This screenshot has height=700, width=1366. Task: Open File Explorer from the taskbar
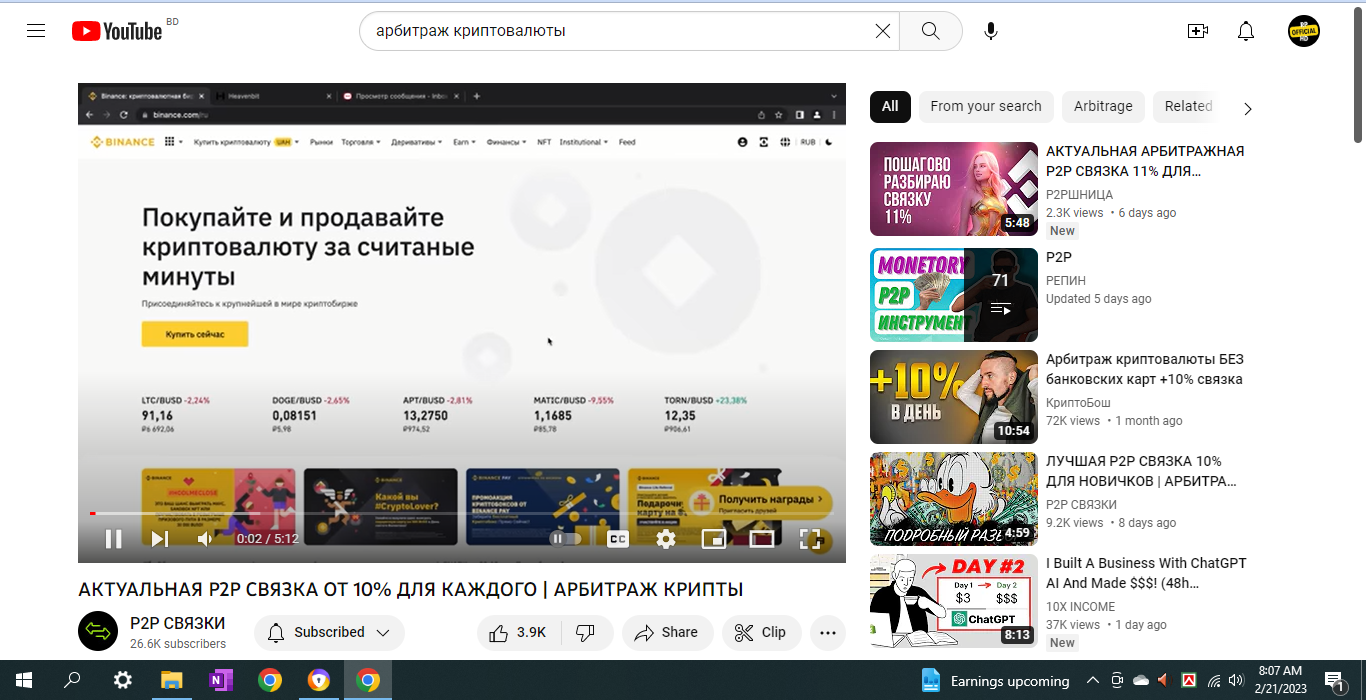click(171, 680)
